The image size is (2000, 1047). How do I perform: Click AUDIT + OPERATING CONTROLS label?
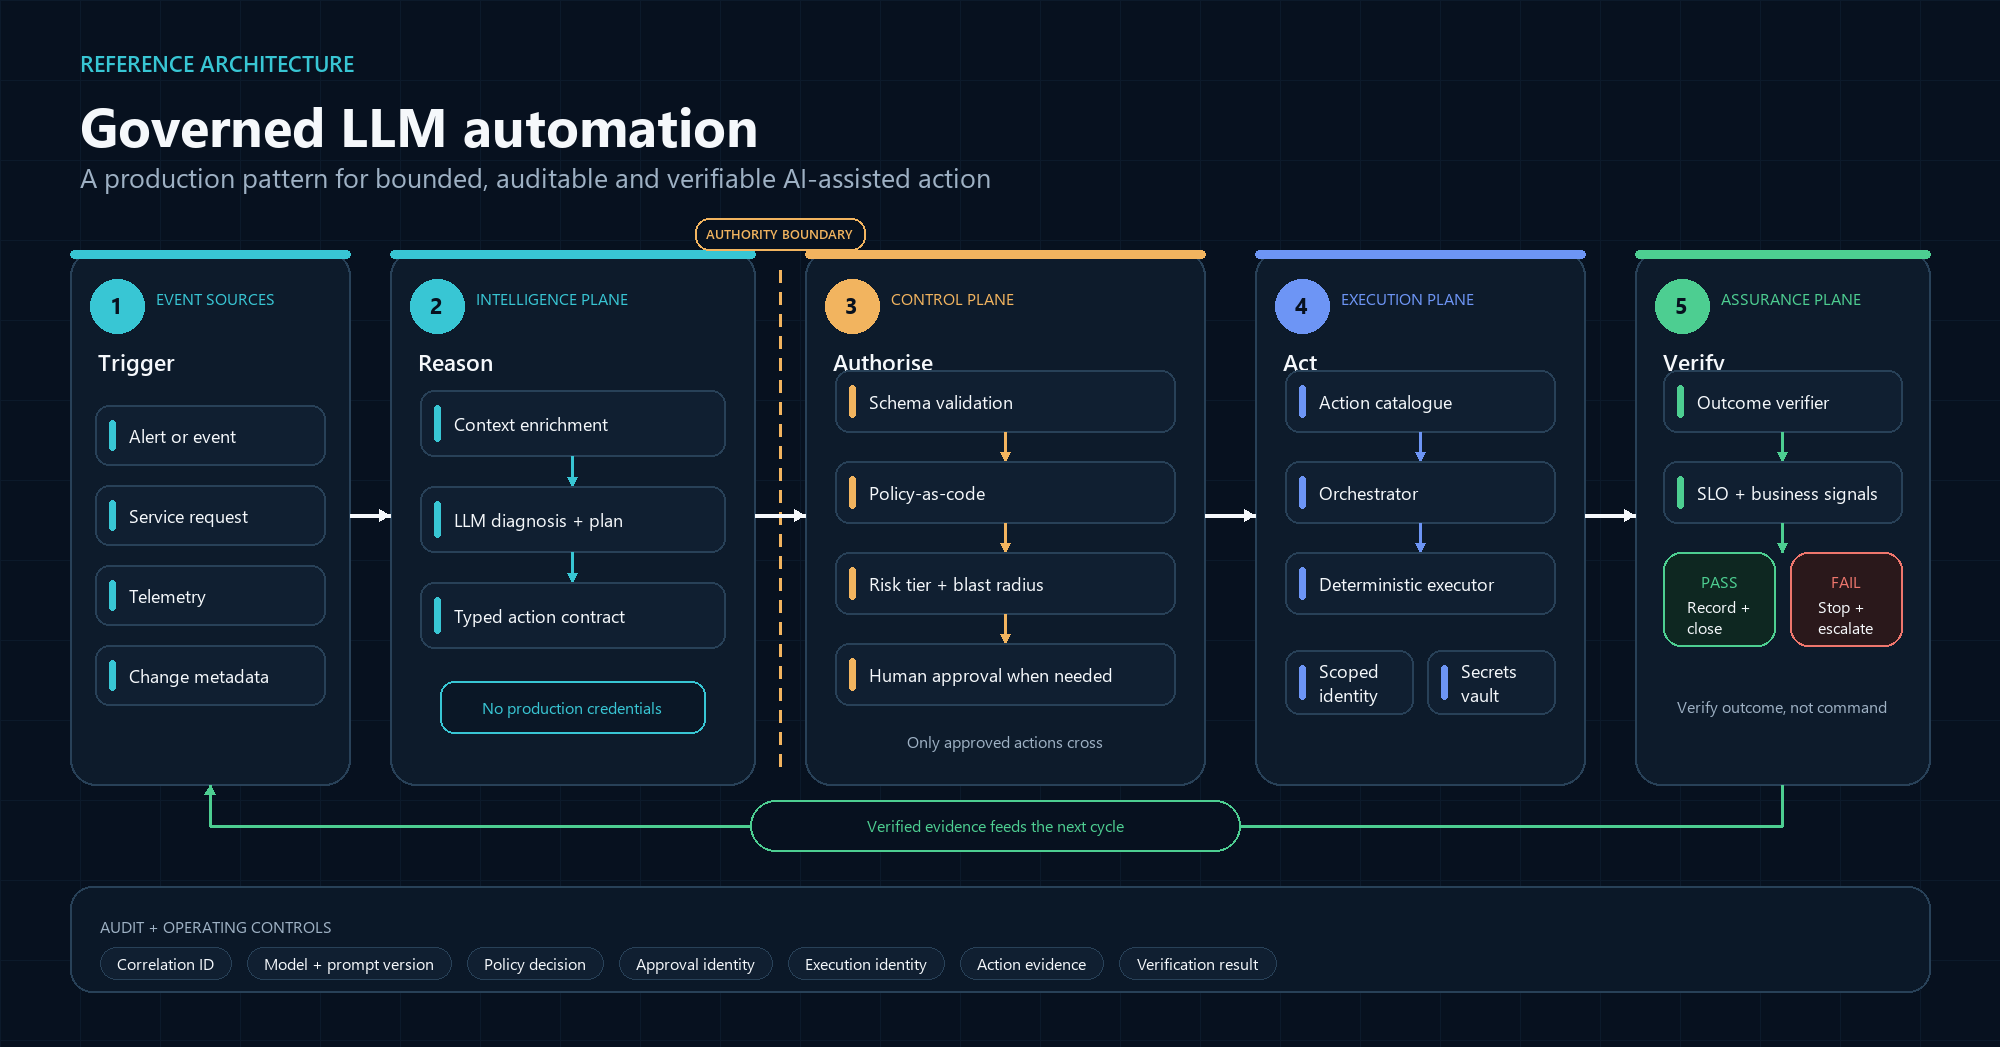point(215,927)
